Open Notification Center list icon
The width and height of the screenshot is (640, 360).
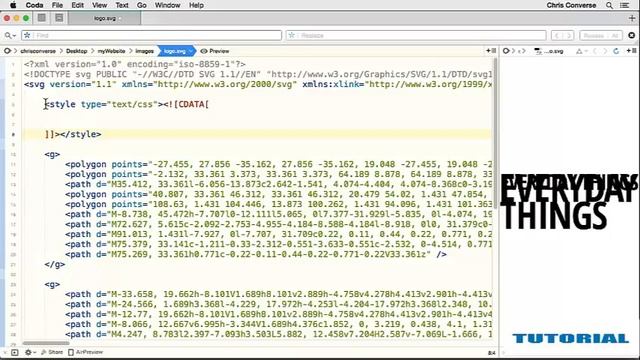[x=624, y=5]
